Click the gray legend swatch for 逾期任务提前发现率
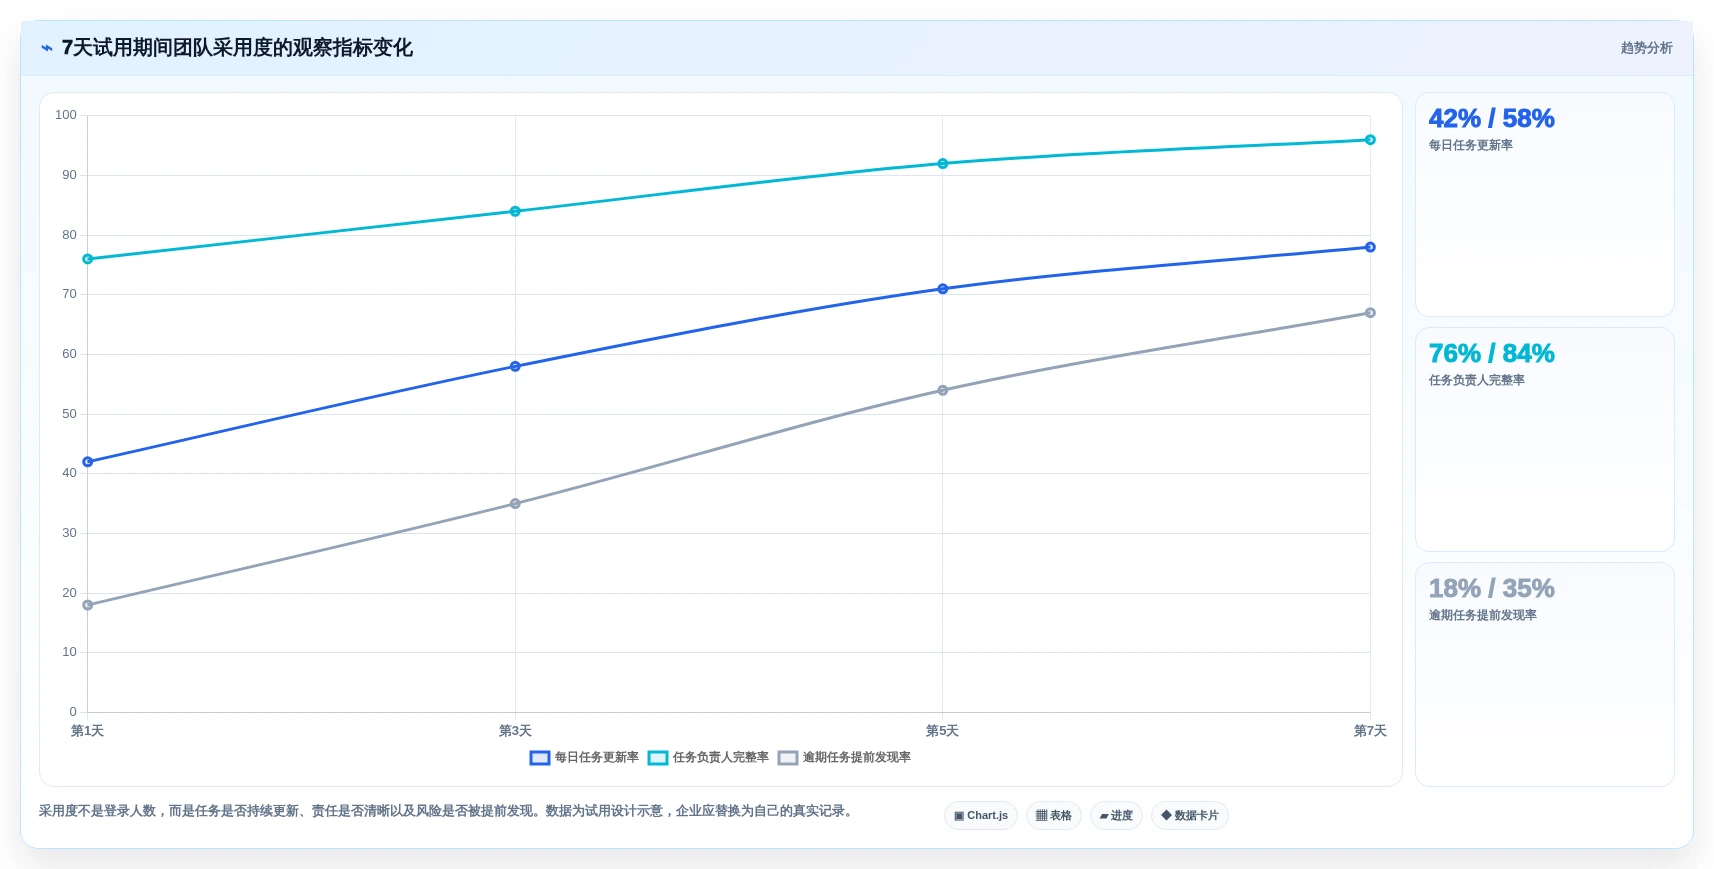1714x869 pixels. tap(788, 758)
